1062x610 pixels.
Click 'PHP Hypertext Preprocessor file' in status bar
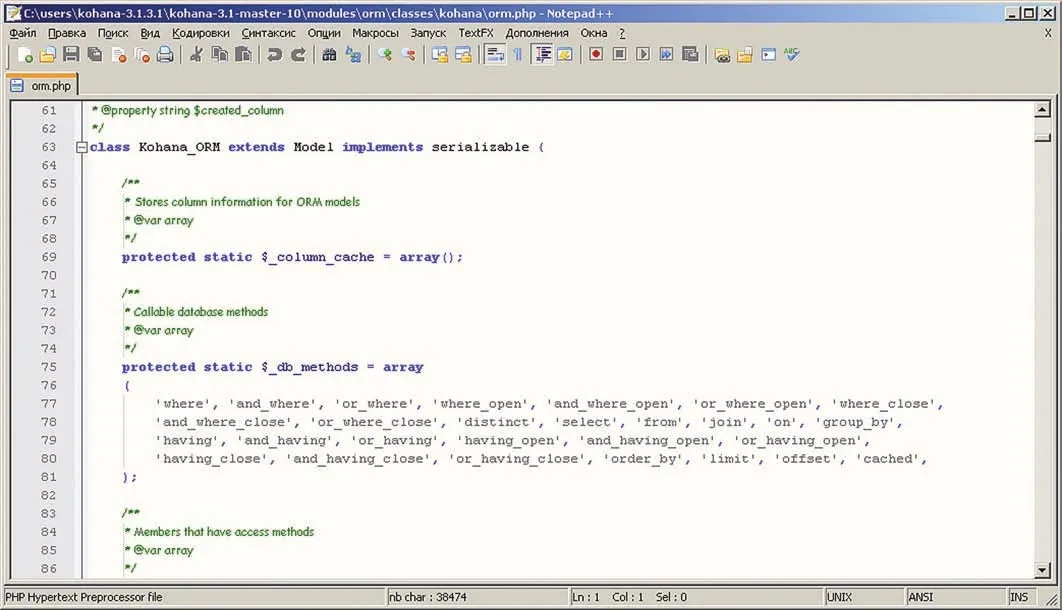pos(194,597)
